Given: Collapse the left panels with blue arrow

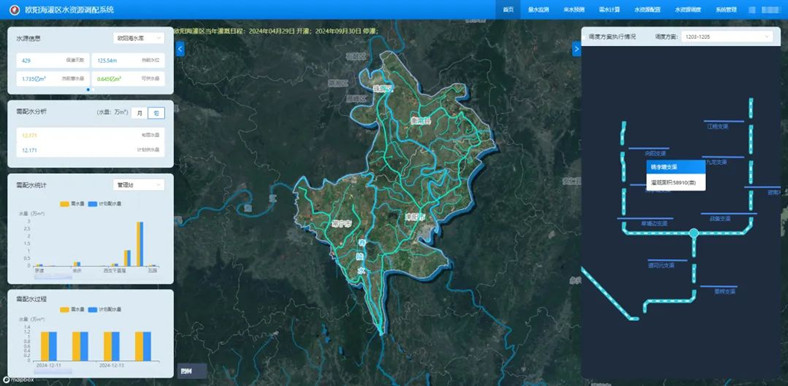Looking at the screenshot, I should pyautogui.click(x=180, y=49).
